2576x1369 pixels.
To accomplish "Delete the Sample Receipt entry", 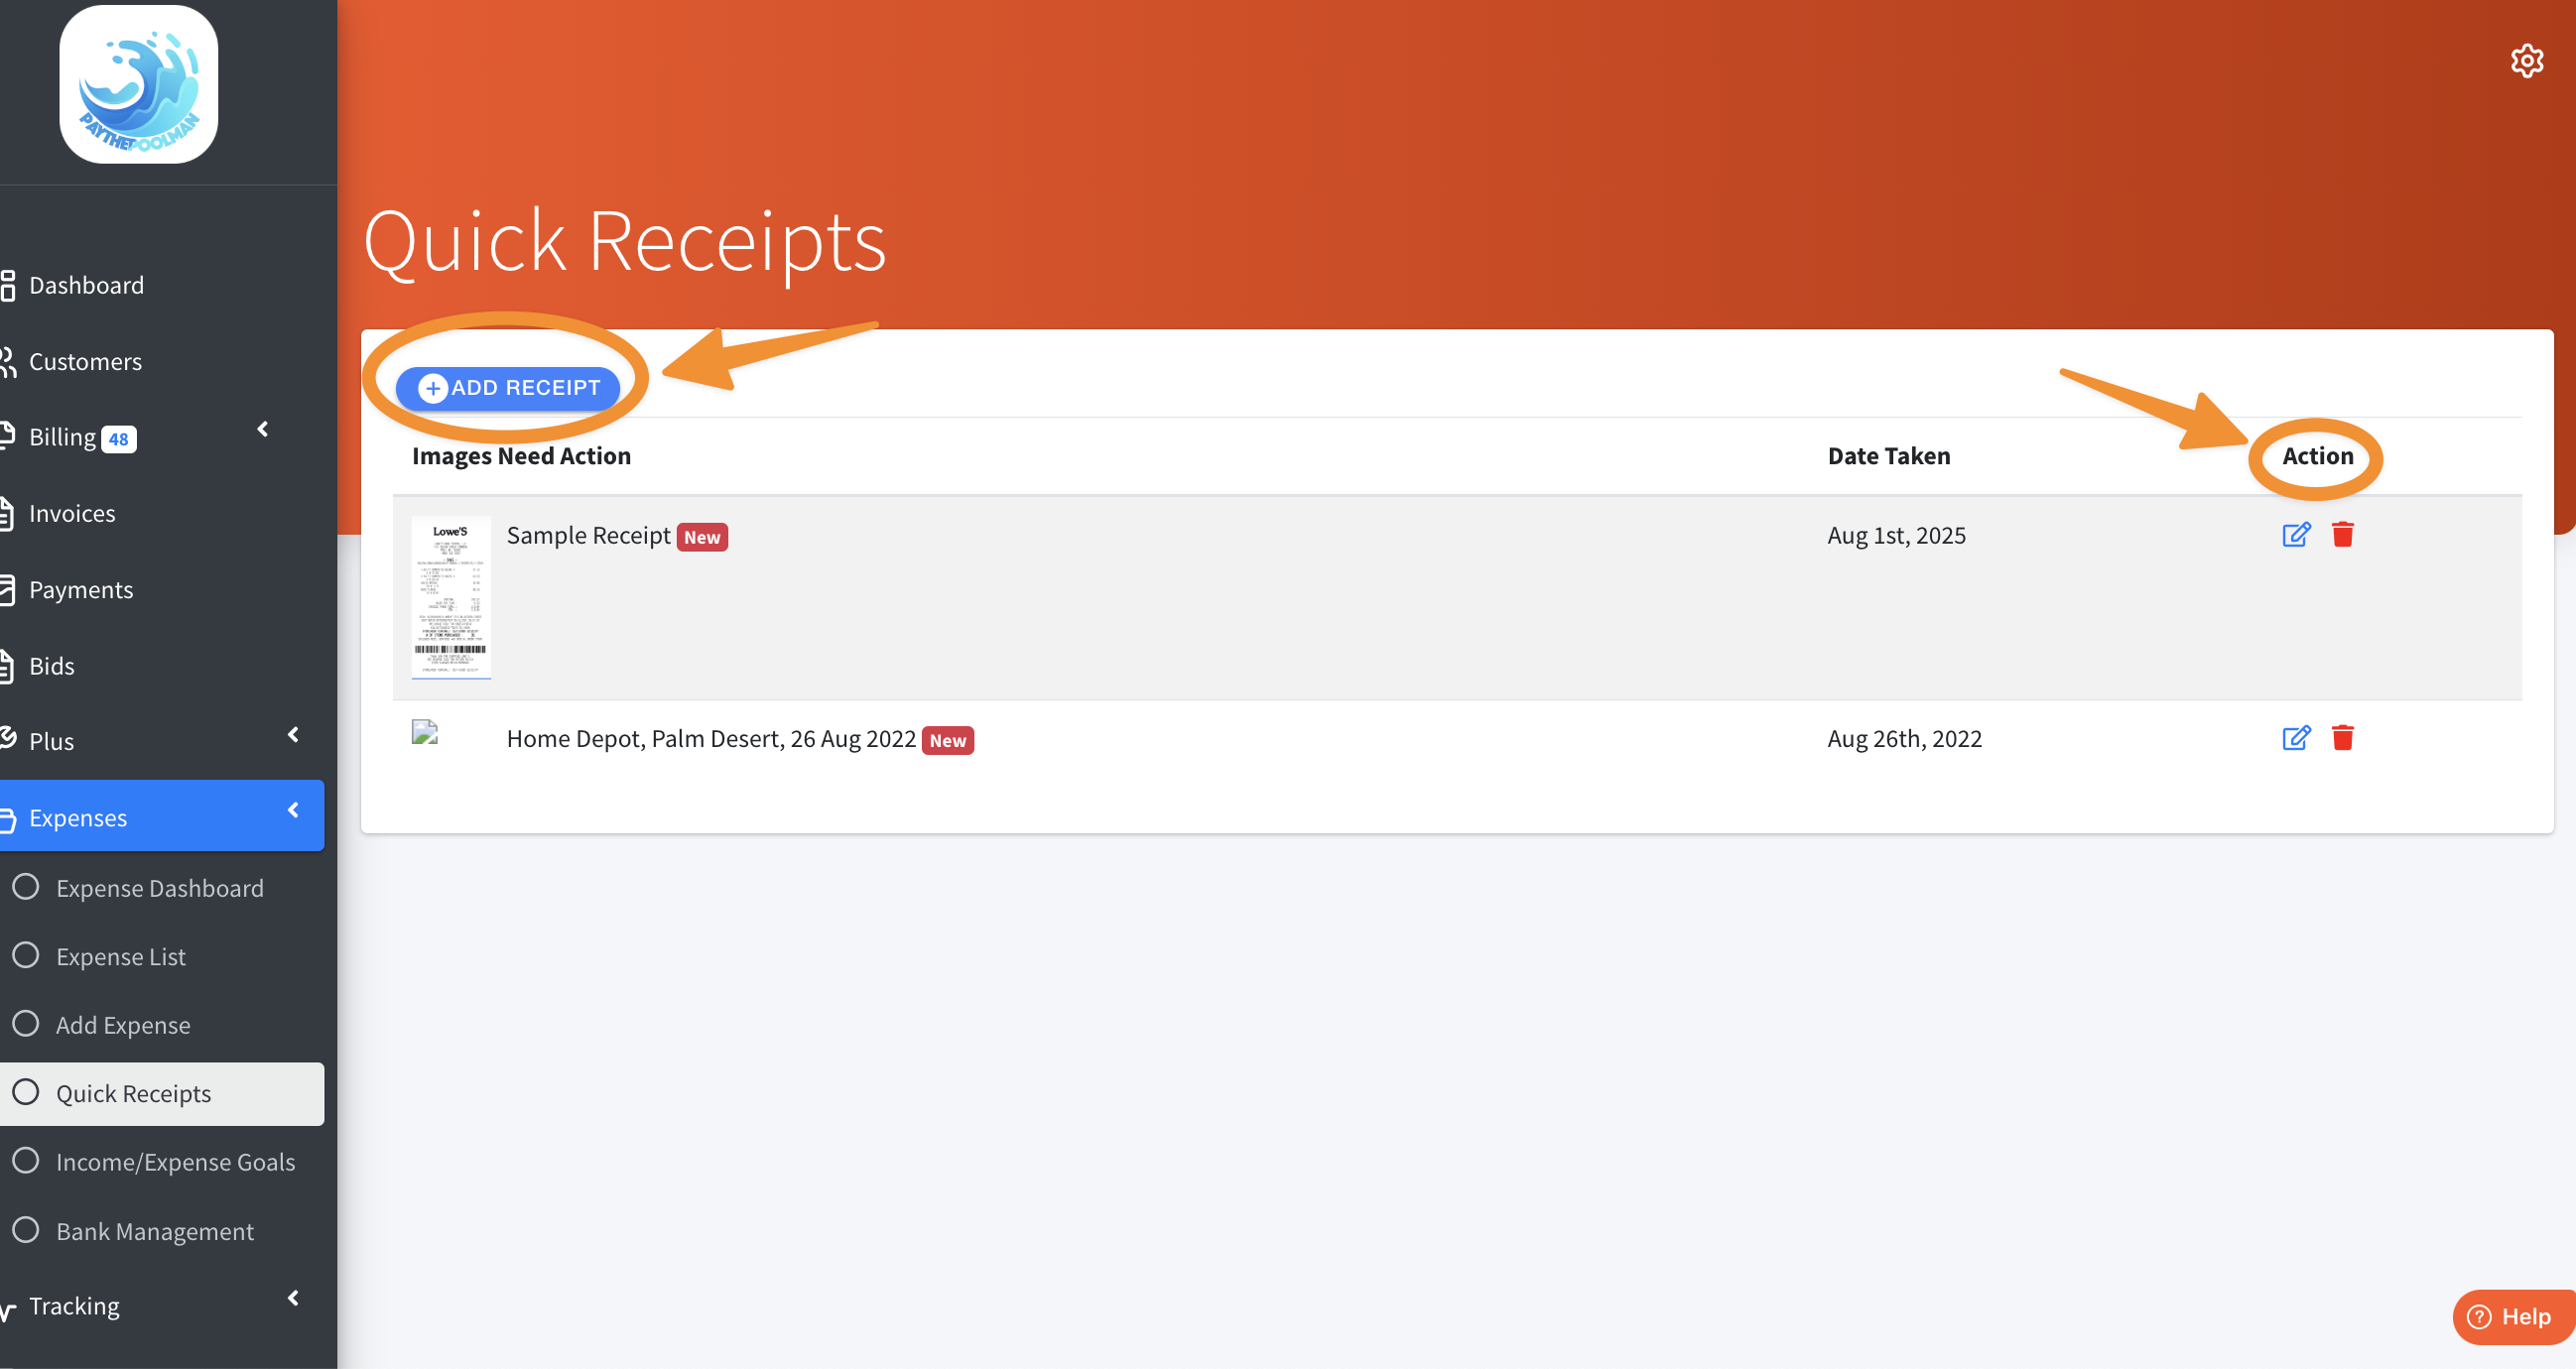I will point(2342,535).
